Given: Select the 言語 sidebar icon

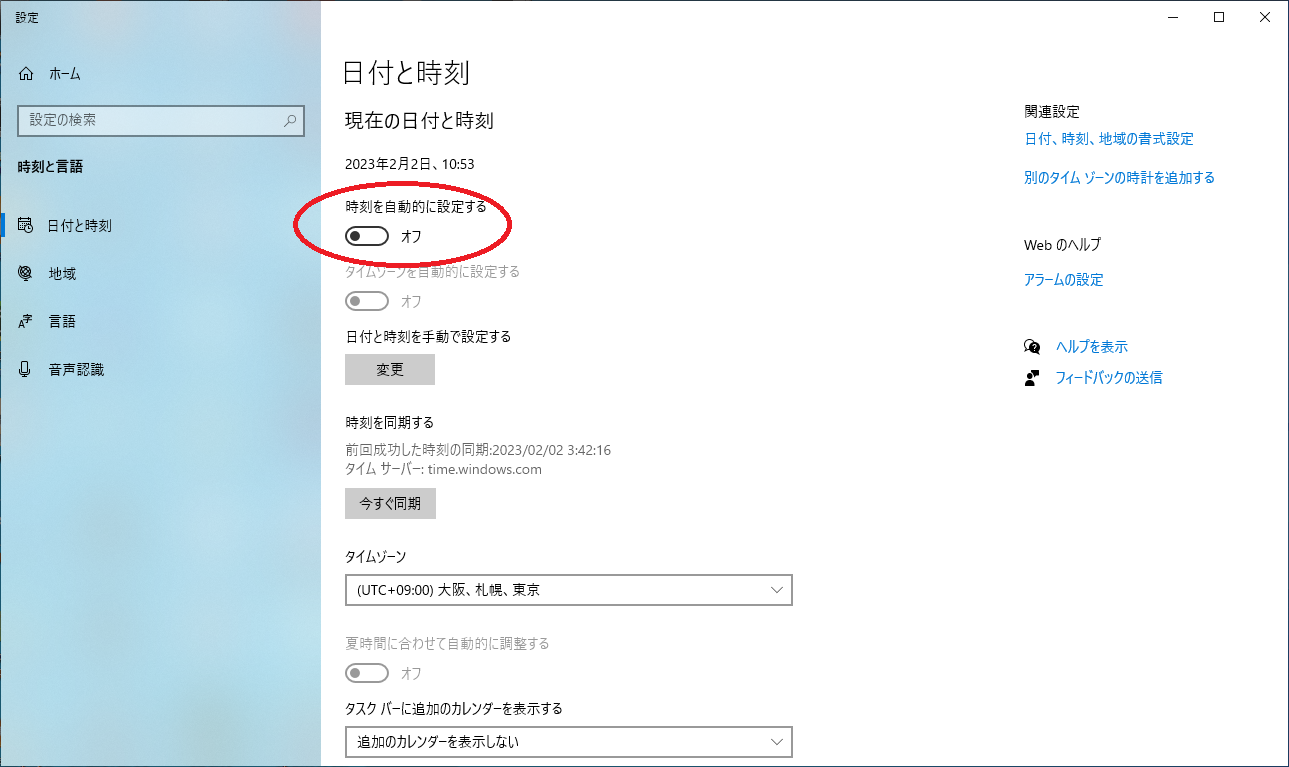Looking at the screenshot, I should 25,321.
